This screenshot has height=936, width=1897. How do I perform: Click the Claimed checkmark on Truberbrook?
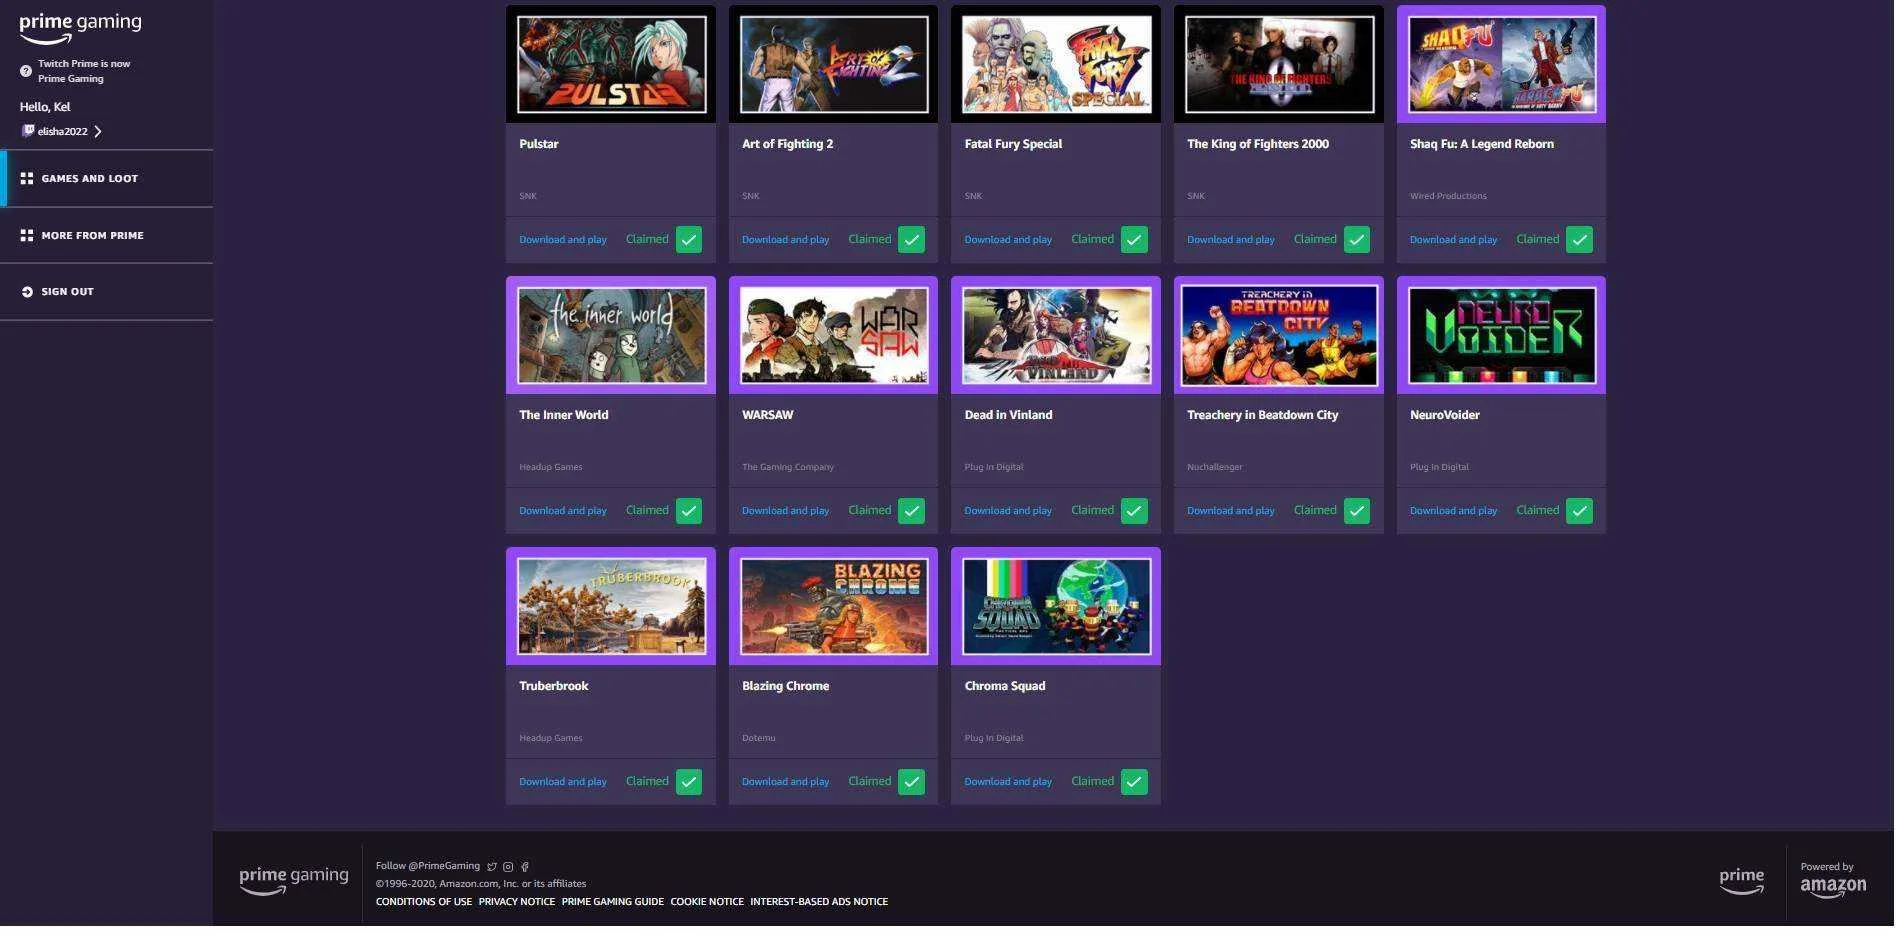[x=689, y=782]
